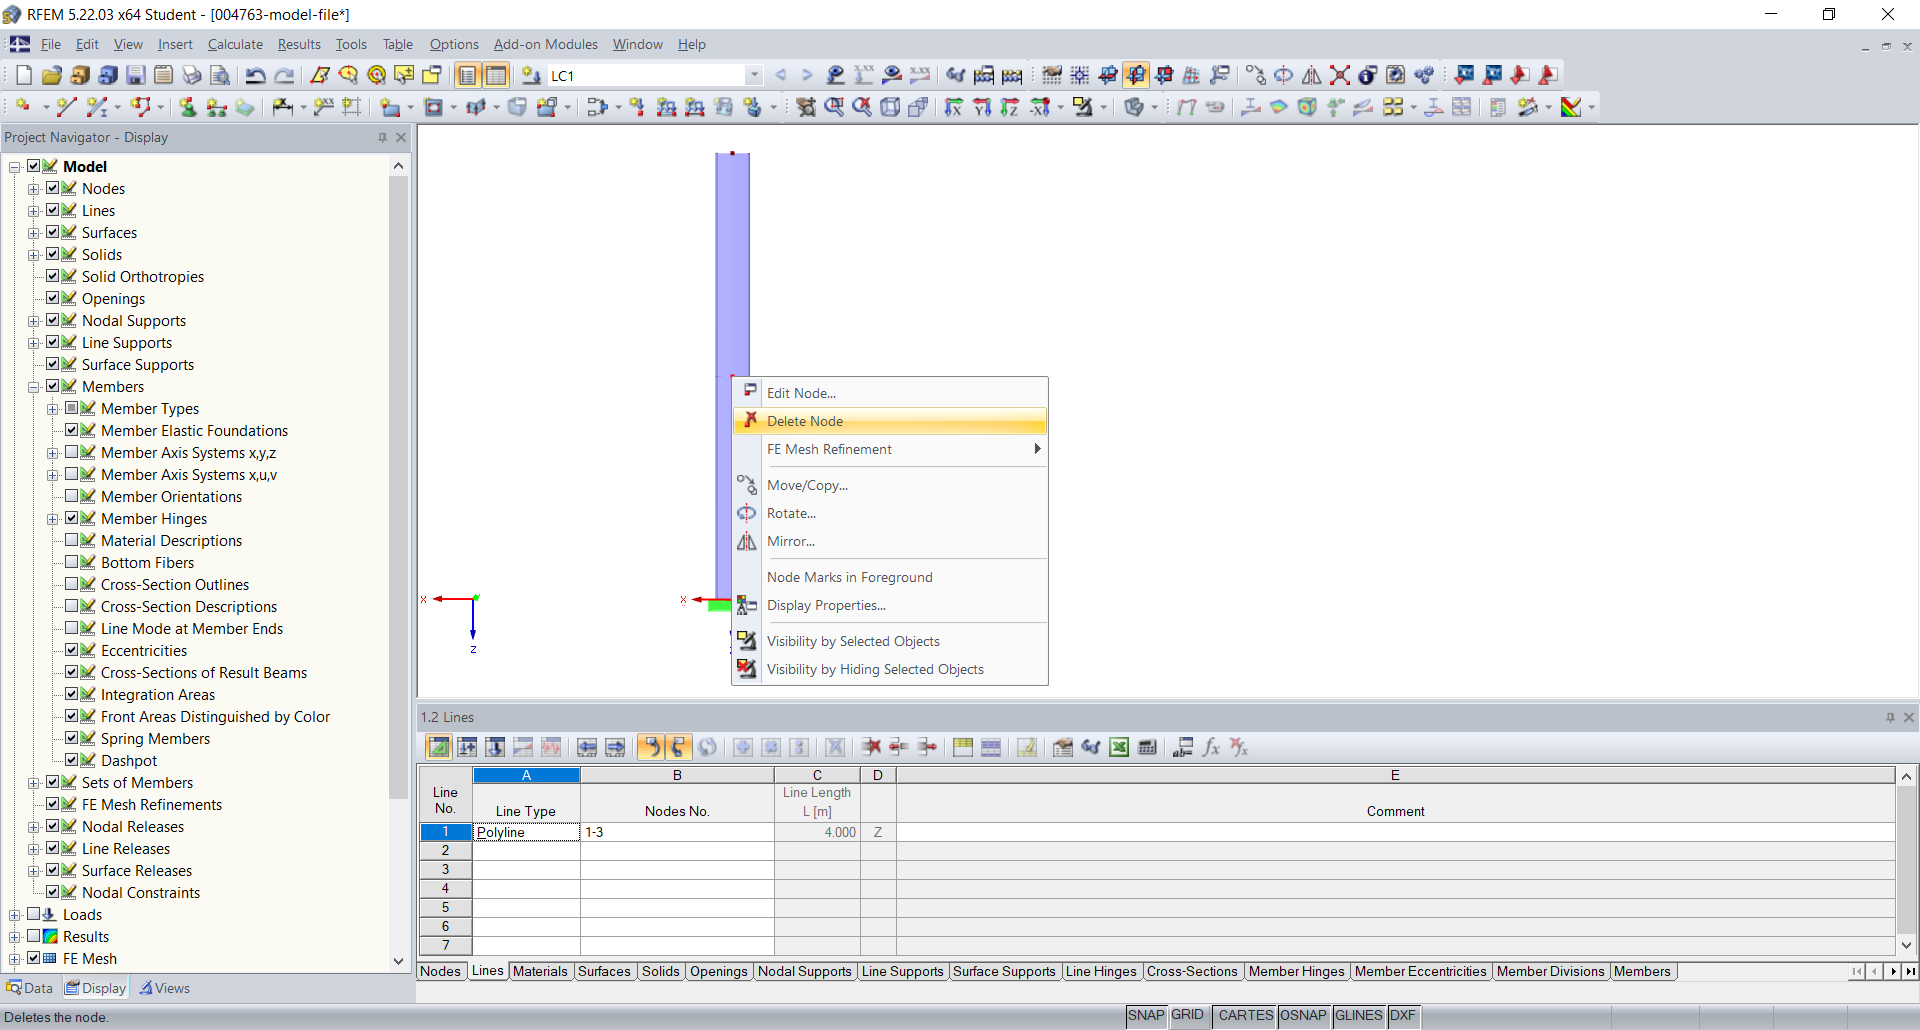Image resolution: width=1920 pixels, height=1030 pixels.
Task: Toggle CARTES in the status bar
Action: [1245, 1015]
